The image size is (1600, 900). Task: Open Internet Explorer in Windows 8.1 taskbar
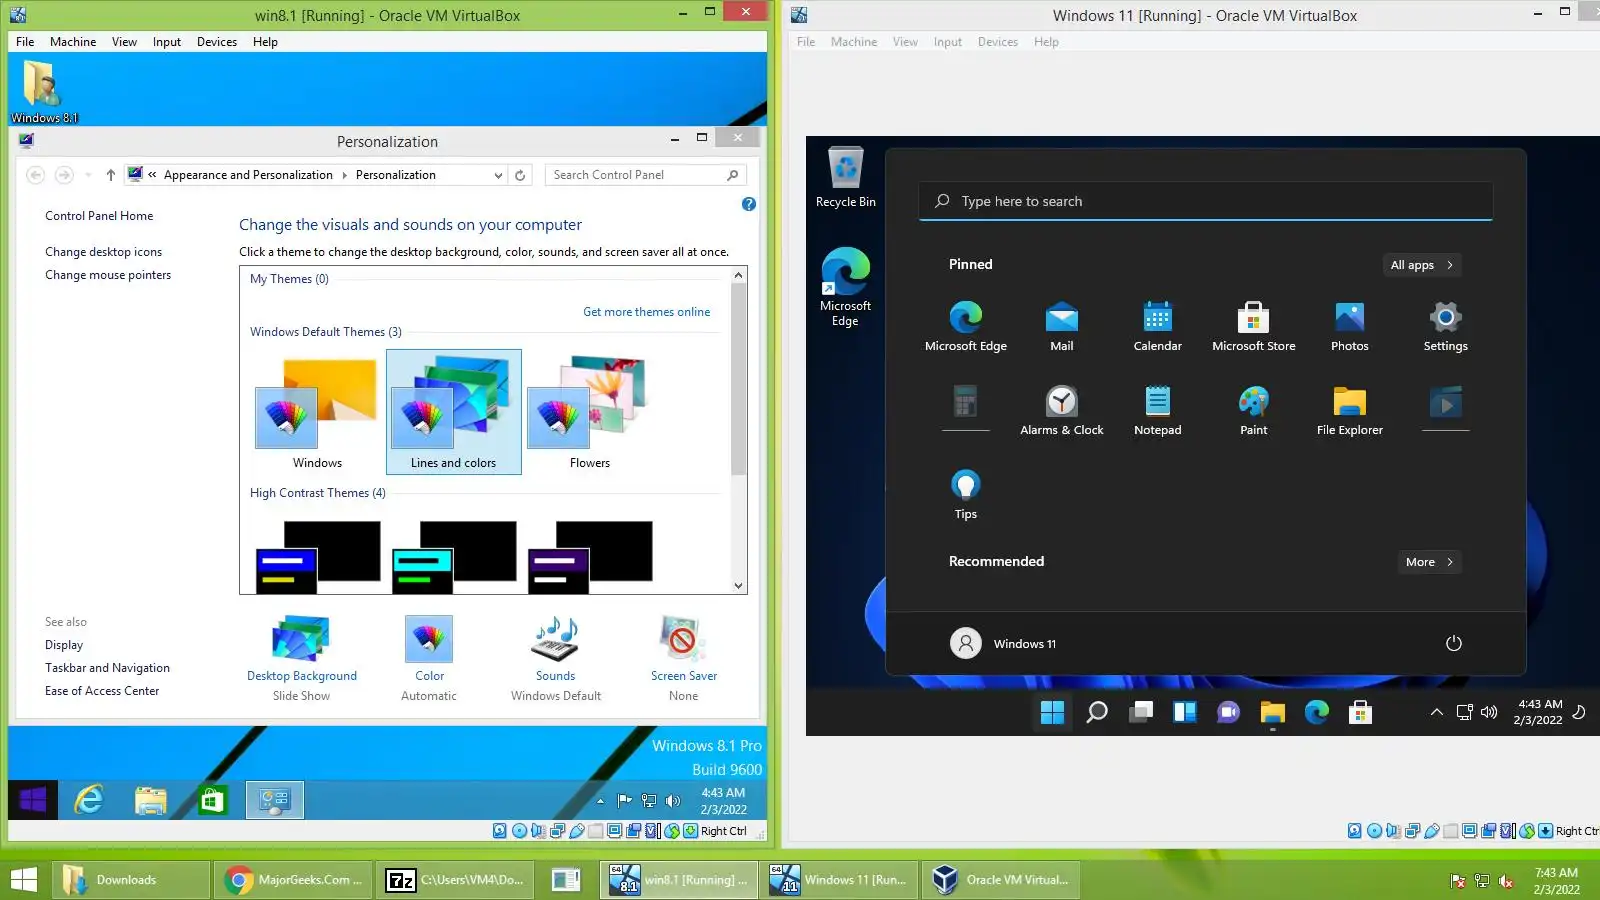[90, 800]
